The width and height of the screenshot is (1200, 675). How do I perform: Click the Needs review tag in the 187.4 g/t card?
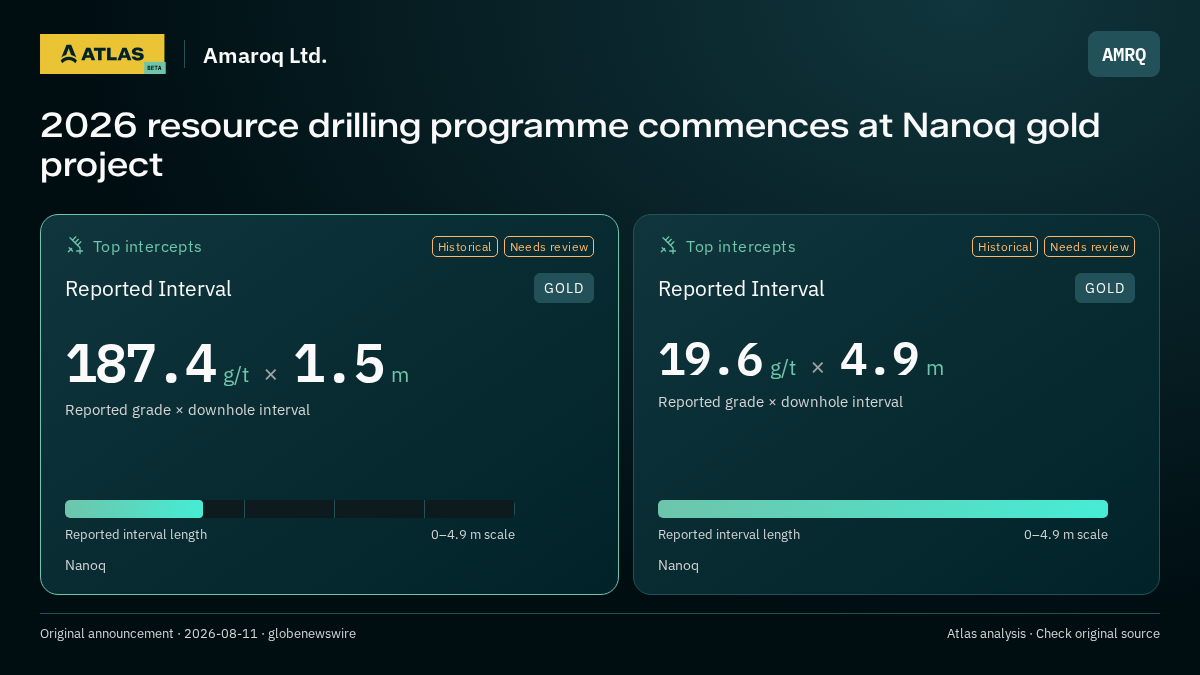(549, 247)
